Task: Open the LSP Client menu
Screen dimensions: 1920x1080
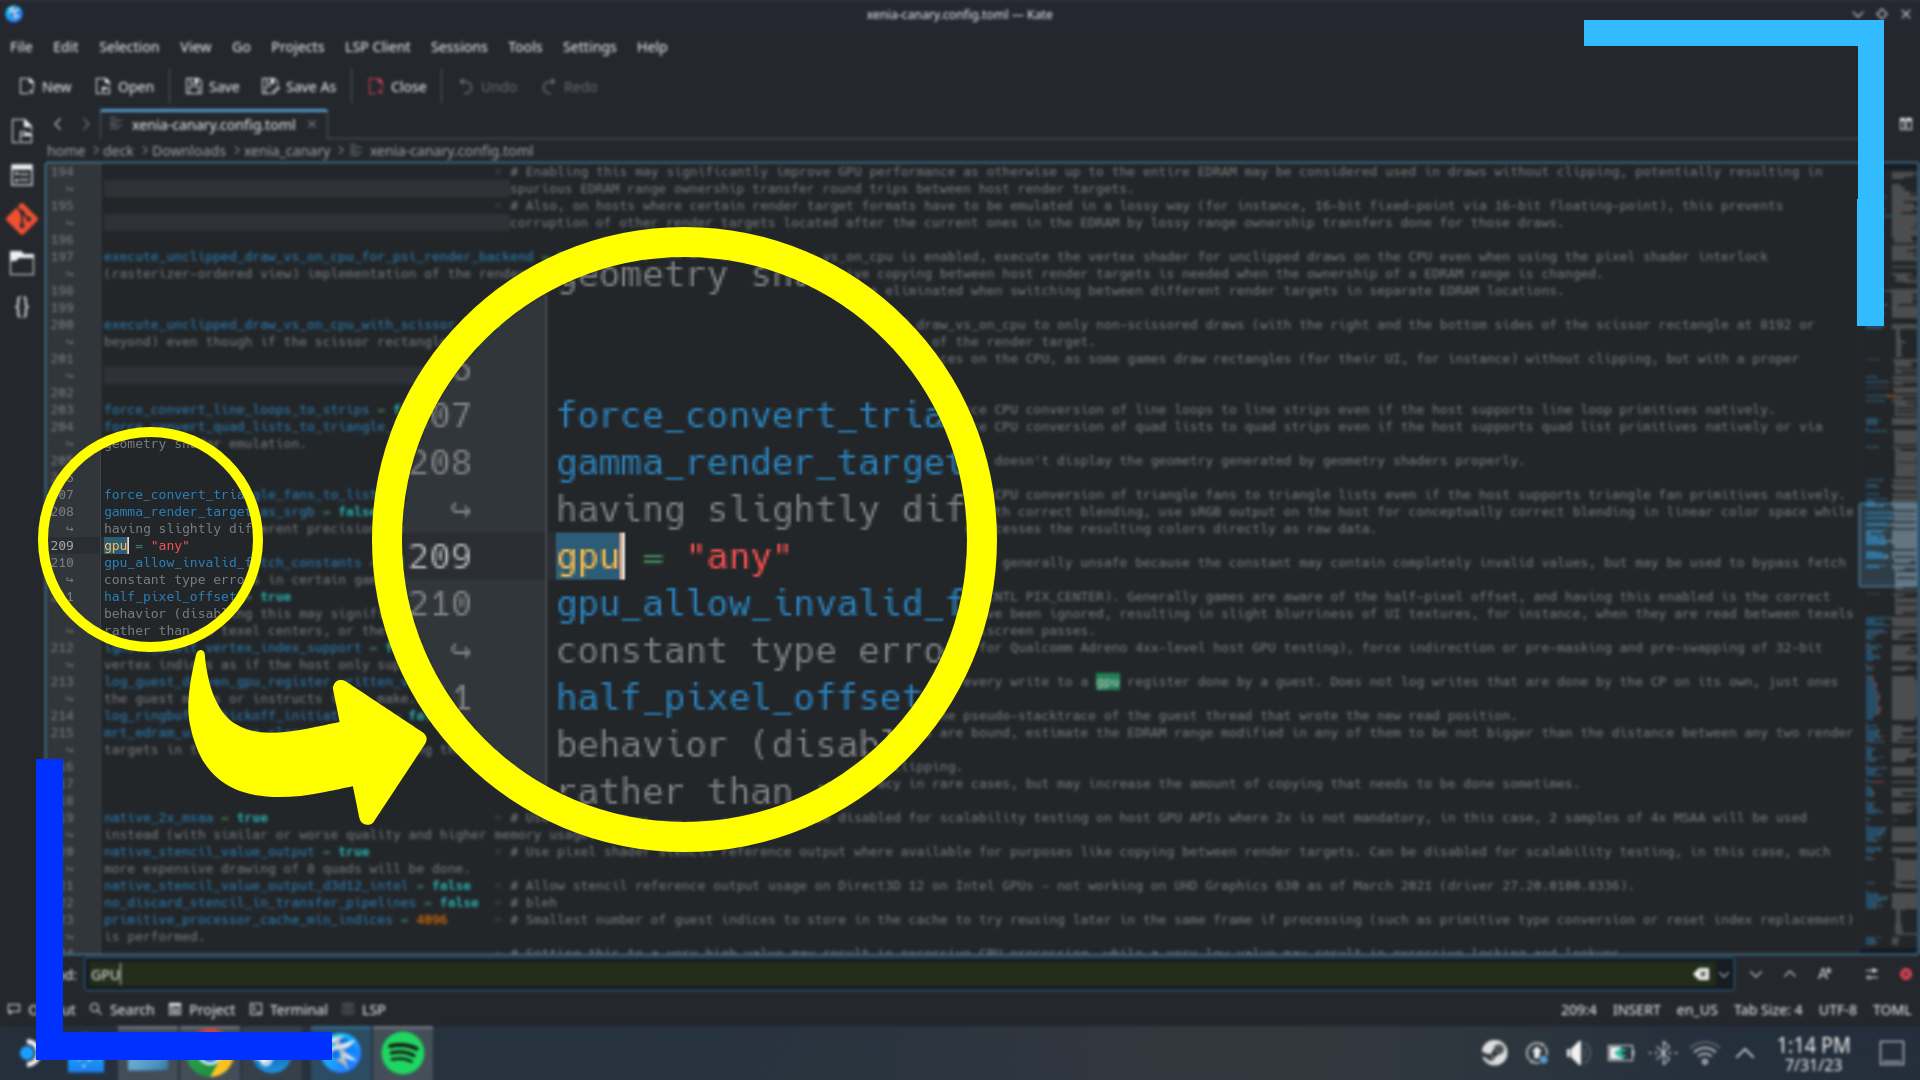Action: (x=377, y=47)
